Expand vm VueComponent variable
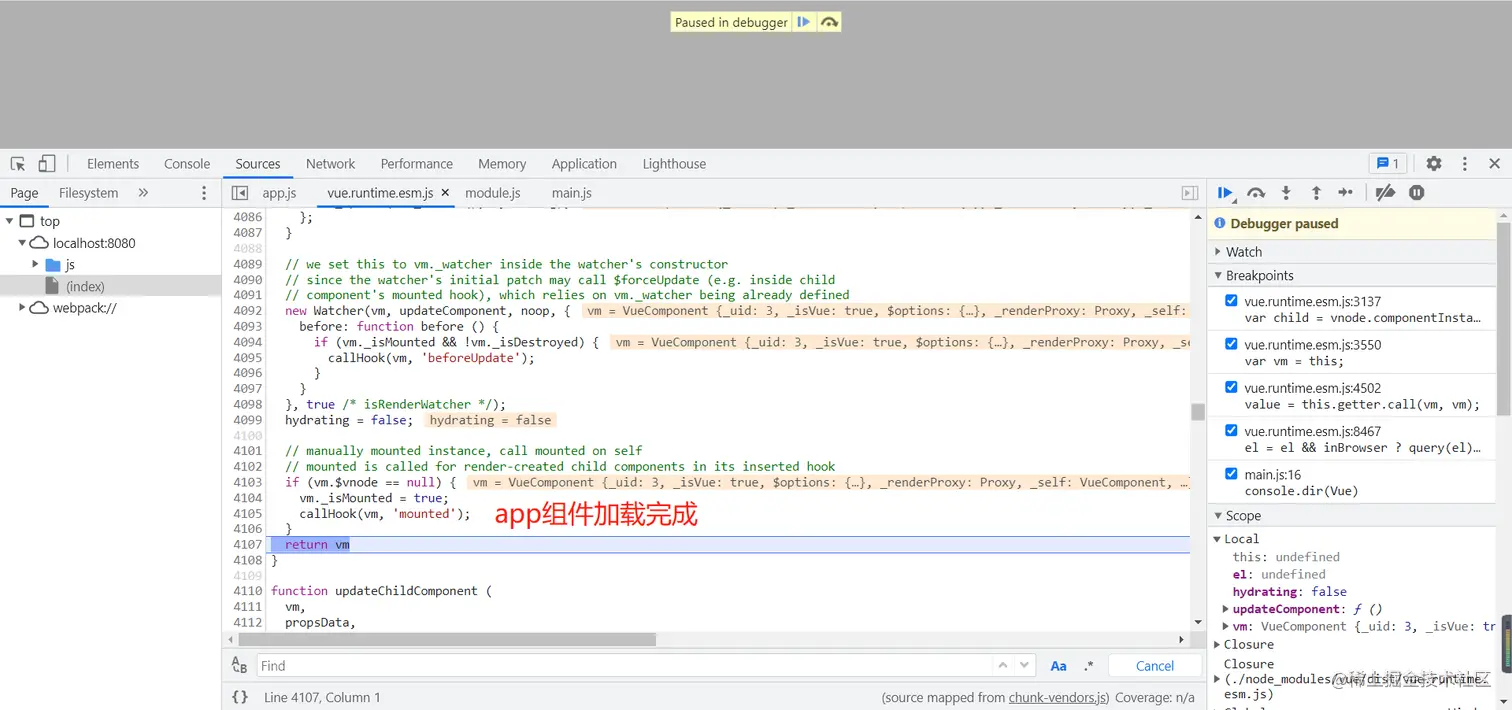 (x=1226, y=626)
